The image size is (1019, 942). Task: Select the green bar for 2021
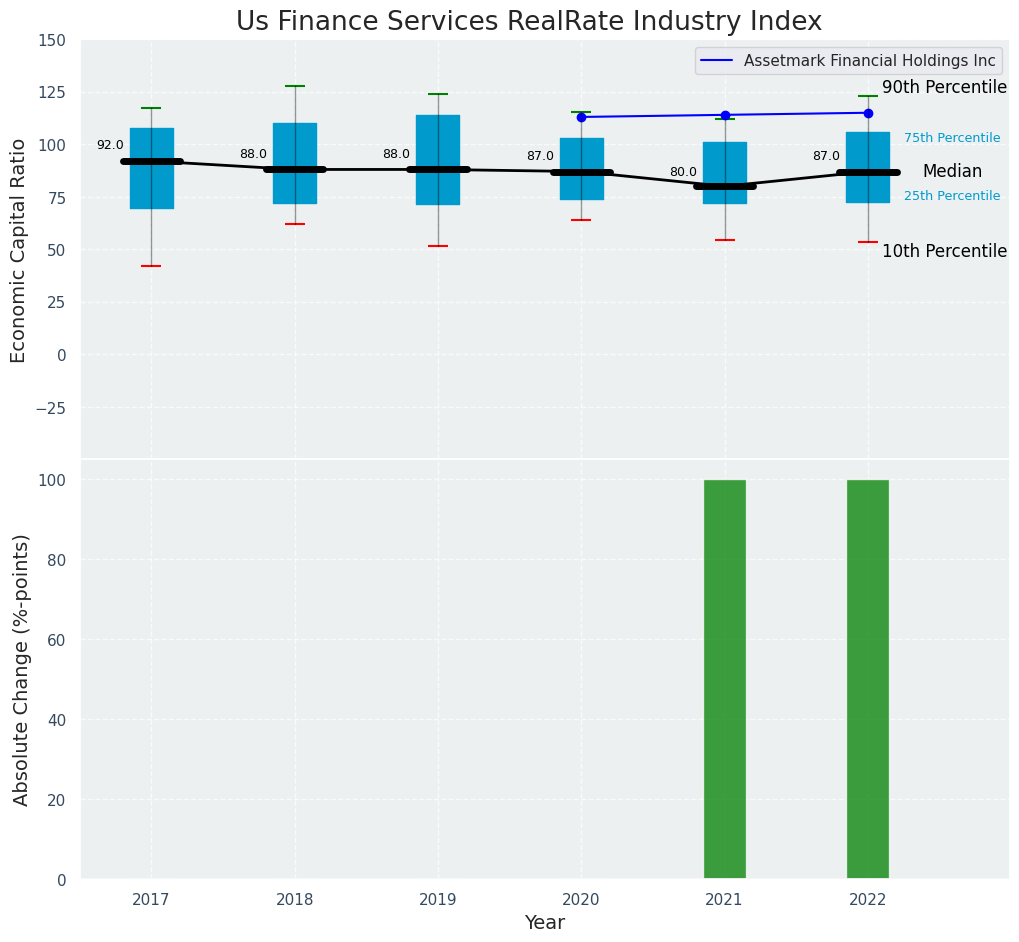[725, 679]
